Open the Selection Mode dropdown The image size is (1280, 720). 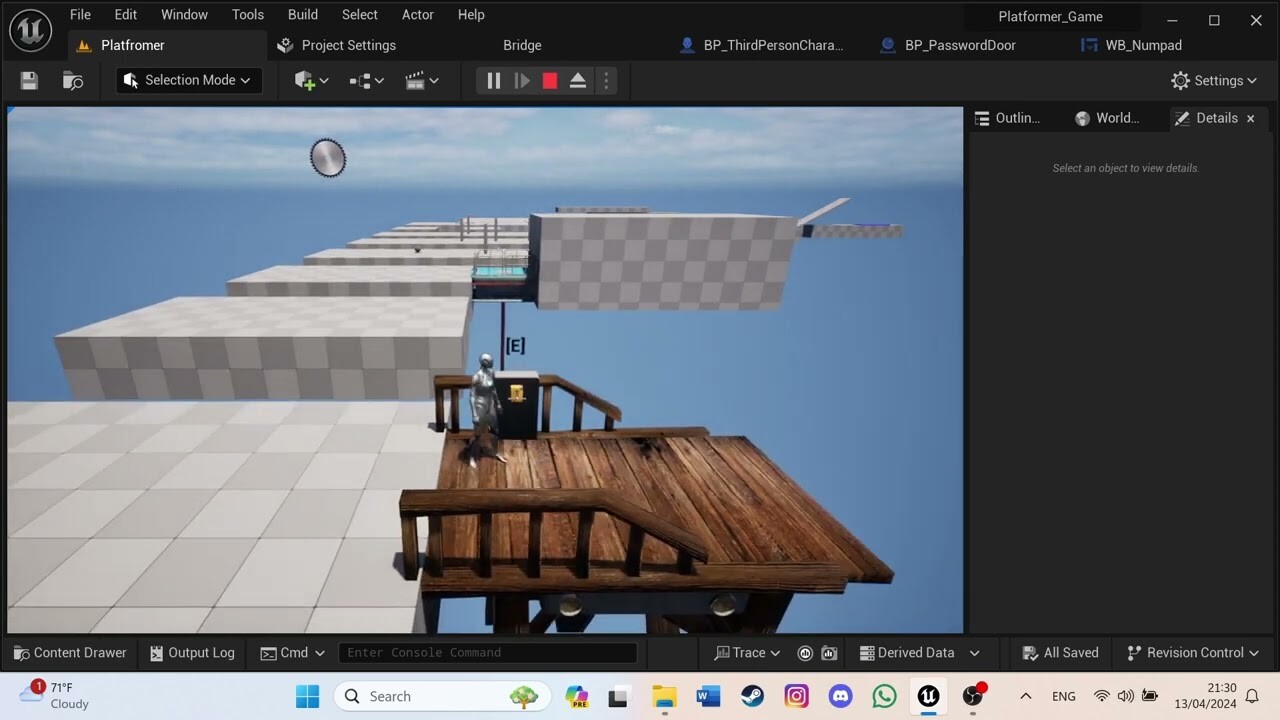(x=188, y=80)
